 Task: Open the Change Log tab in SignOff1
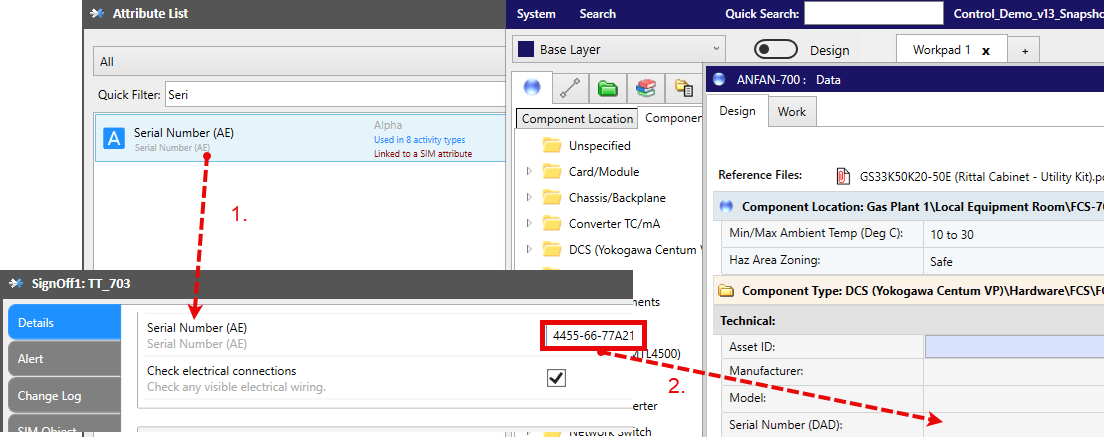pos(64,395)
